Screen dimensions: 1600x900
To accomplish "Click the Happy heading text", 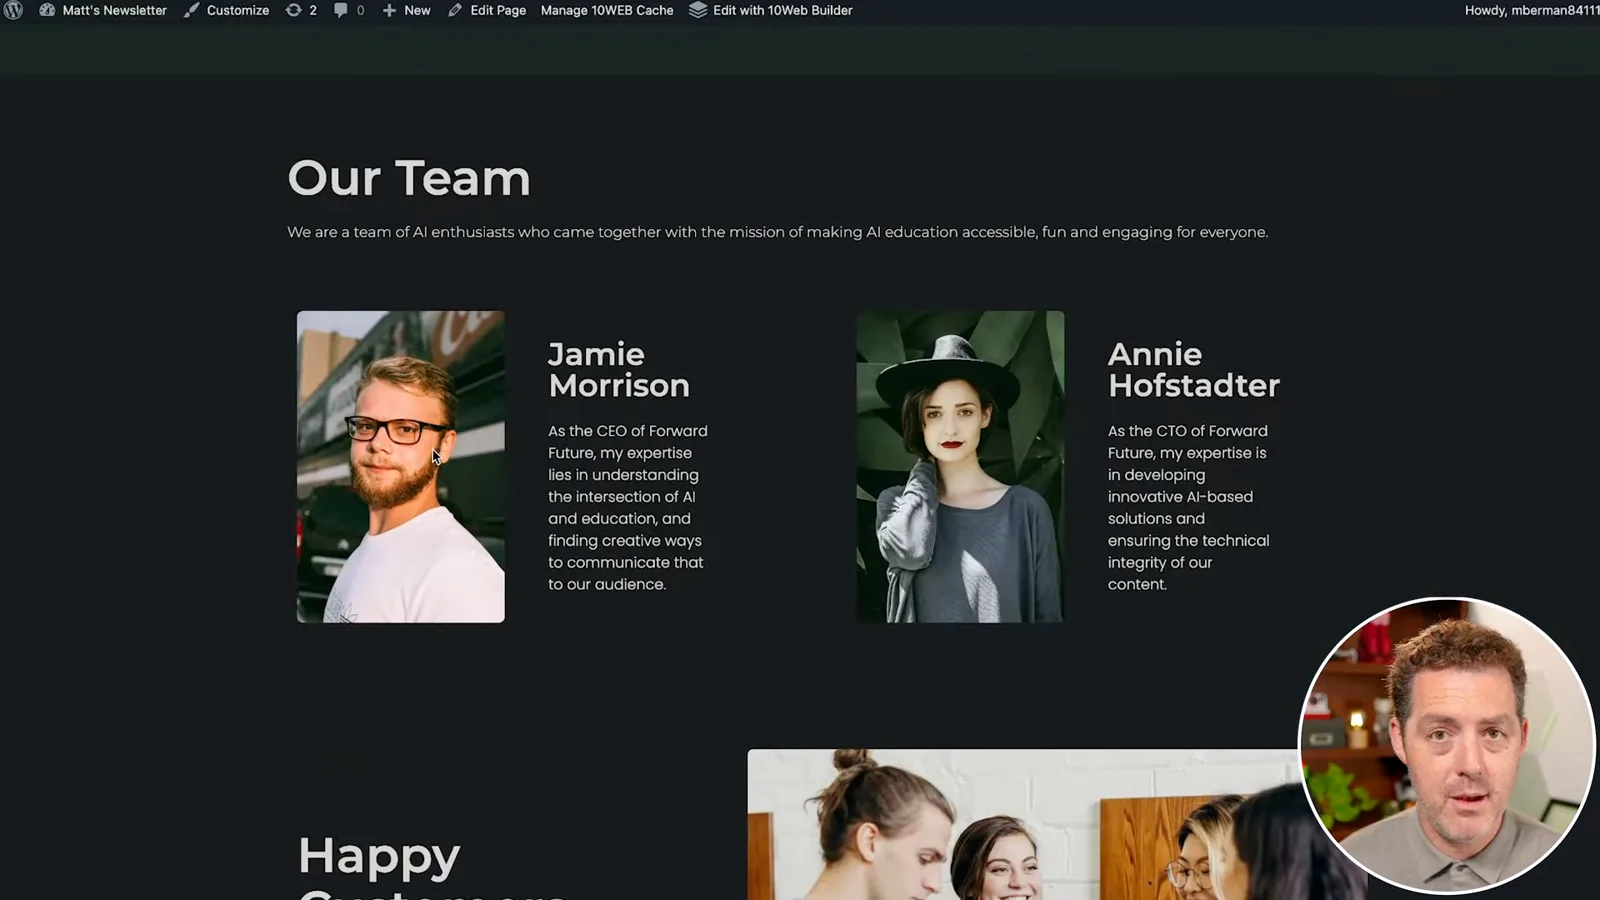I will [379, 857].
